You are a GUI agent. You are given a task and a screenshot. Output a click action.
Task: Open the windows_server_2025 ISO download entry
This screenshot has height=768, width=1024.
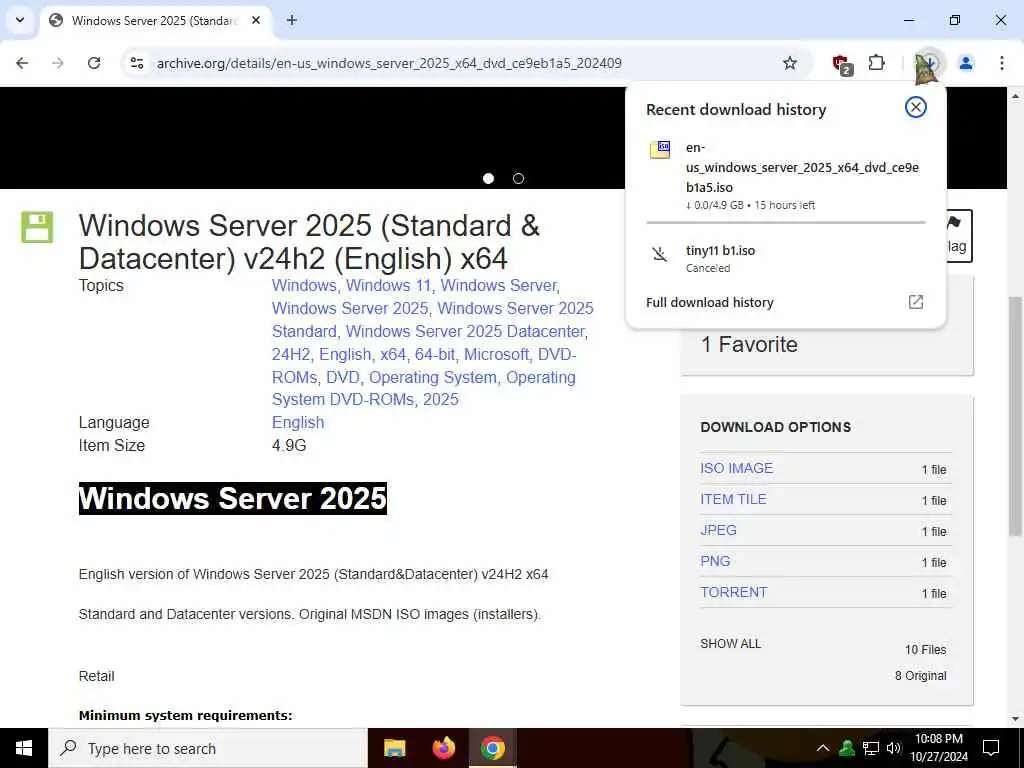pos(786,176)
